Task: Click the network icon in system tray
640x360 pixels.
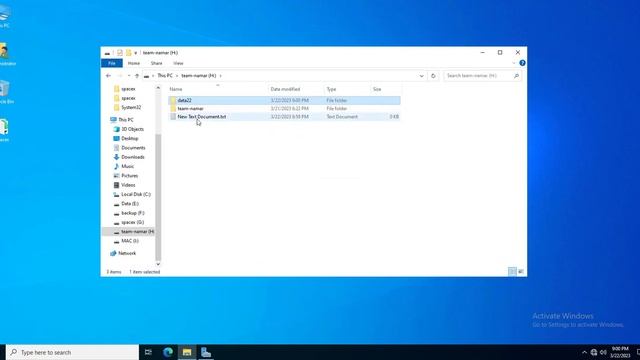Action: click(594, 352)
